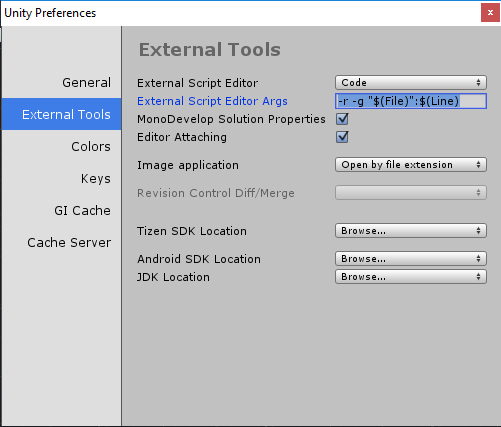Click the Editor Attaching label
The image size is (501, 427).
pos(182,137)
